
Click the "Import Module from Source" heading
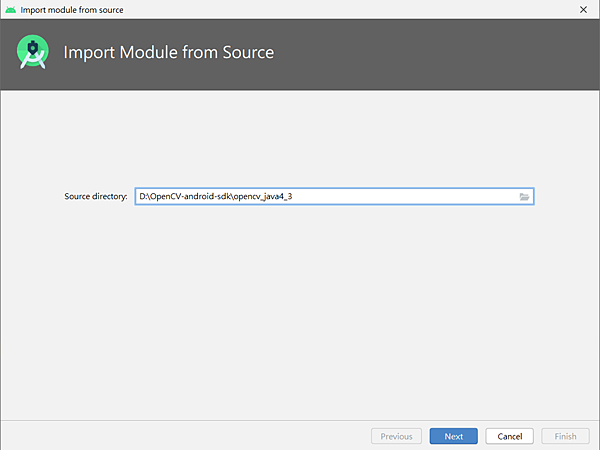(x=168, y=52)
